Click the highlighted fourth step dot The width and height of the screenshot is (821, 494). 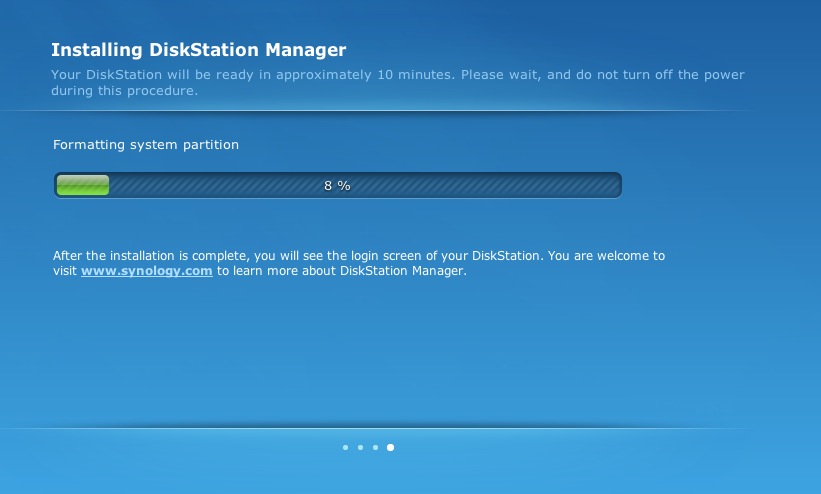[x=391, y=447]
